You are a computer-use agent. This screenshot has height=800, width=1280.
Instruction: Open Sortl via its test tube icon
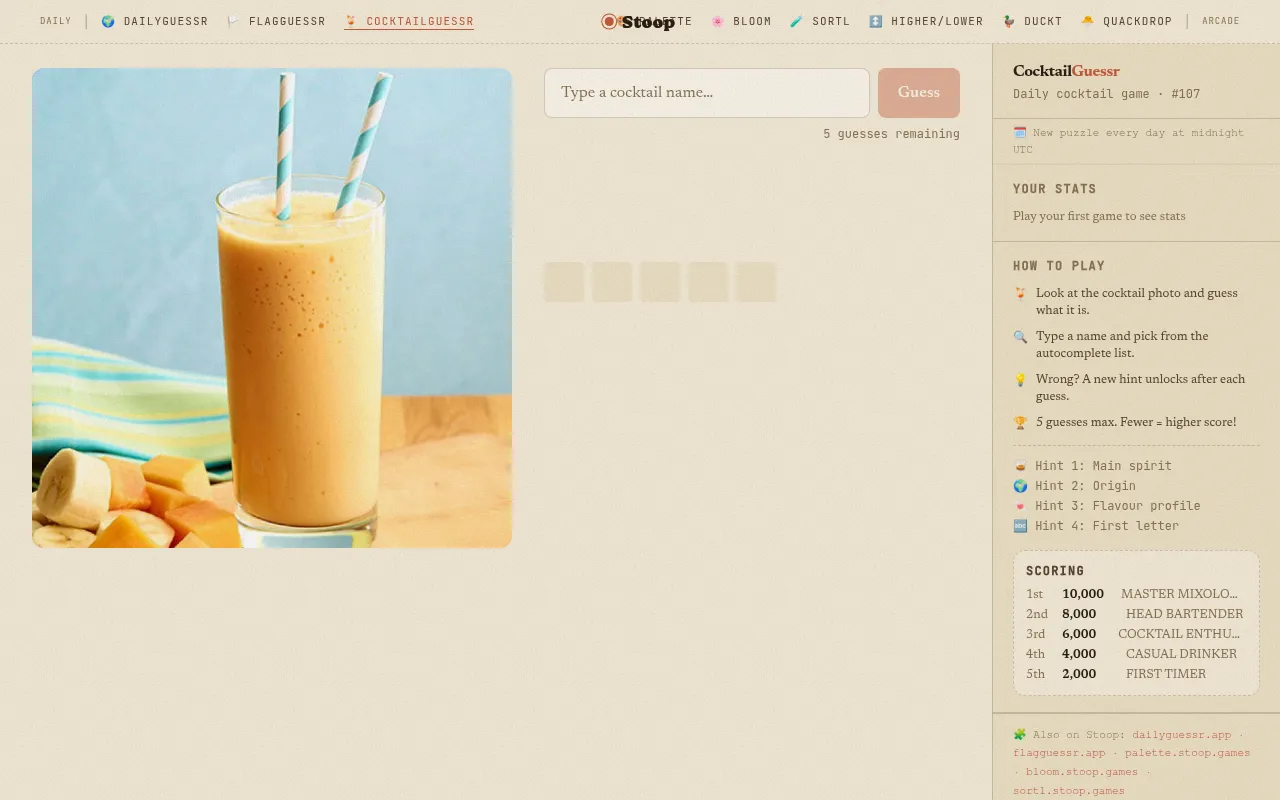click(x=796, y=21)
